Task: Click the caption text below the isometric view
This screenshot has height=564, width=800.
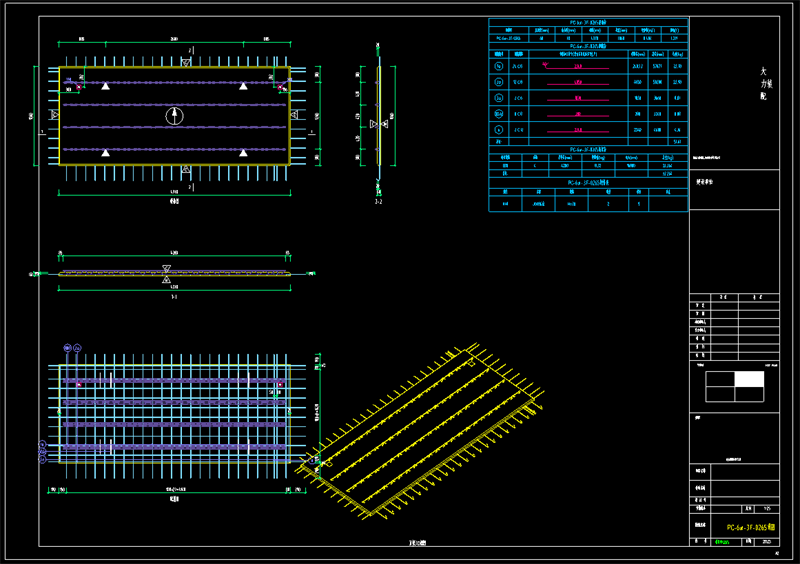Action: (417, 543)
